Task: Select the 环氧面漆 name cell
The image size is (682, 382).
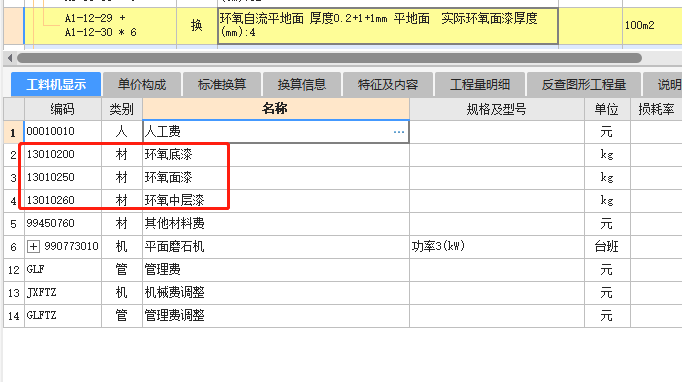Action: click(x=276, y=178)
